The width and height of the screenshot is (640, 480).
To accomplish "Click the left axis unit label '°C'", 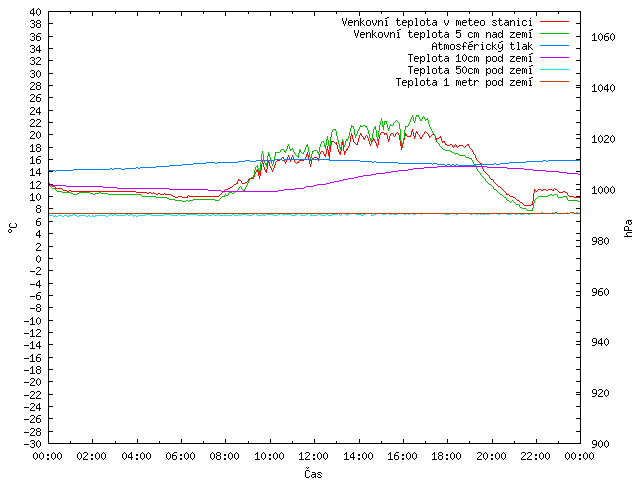I will point(13,228).
